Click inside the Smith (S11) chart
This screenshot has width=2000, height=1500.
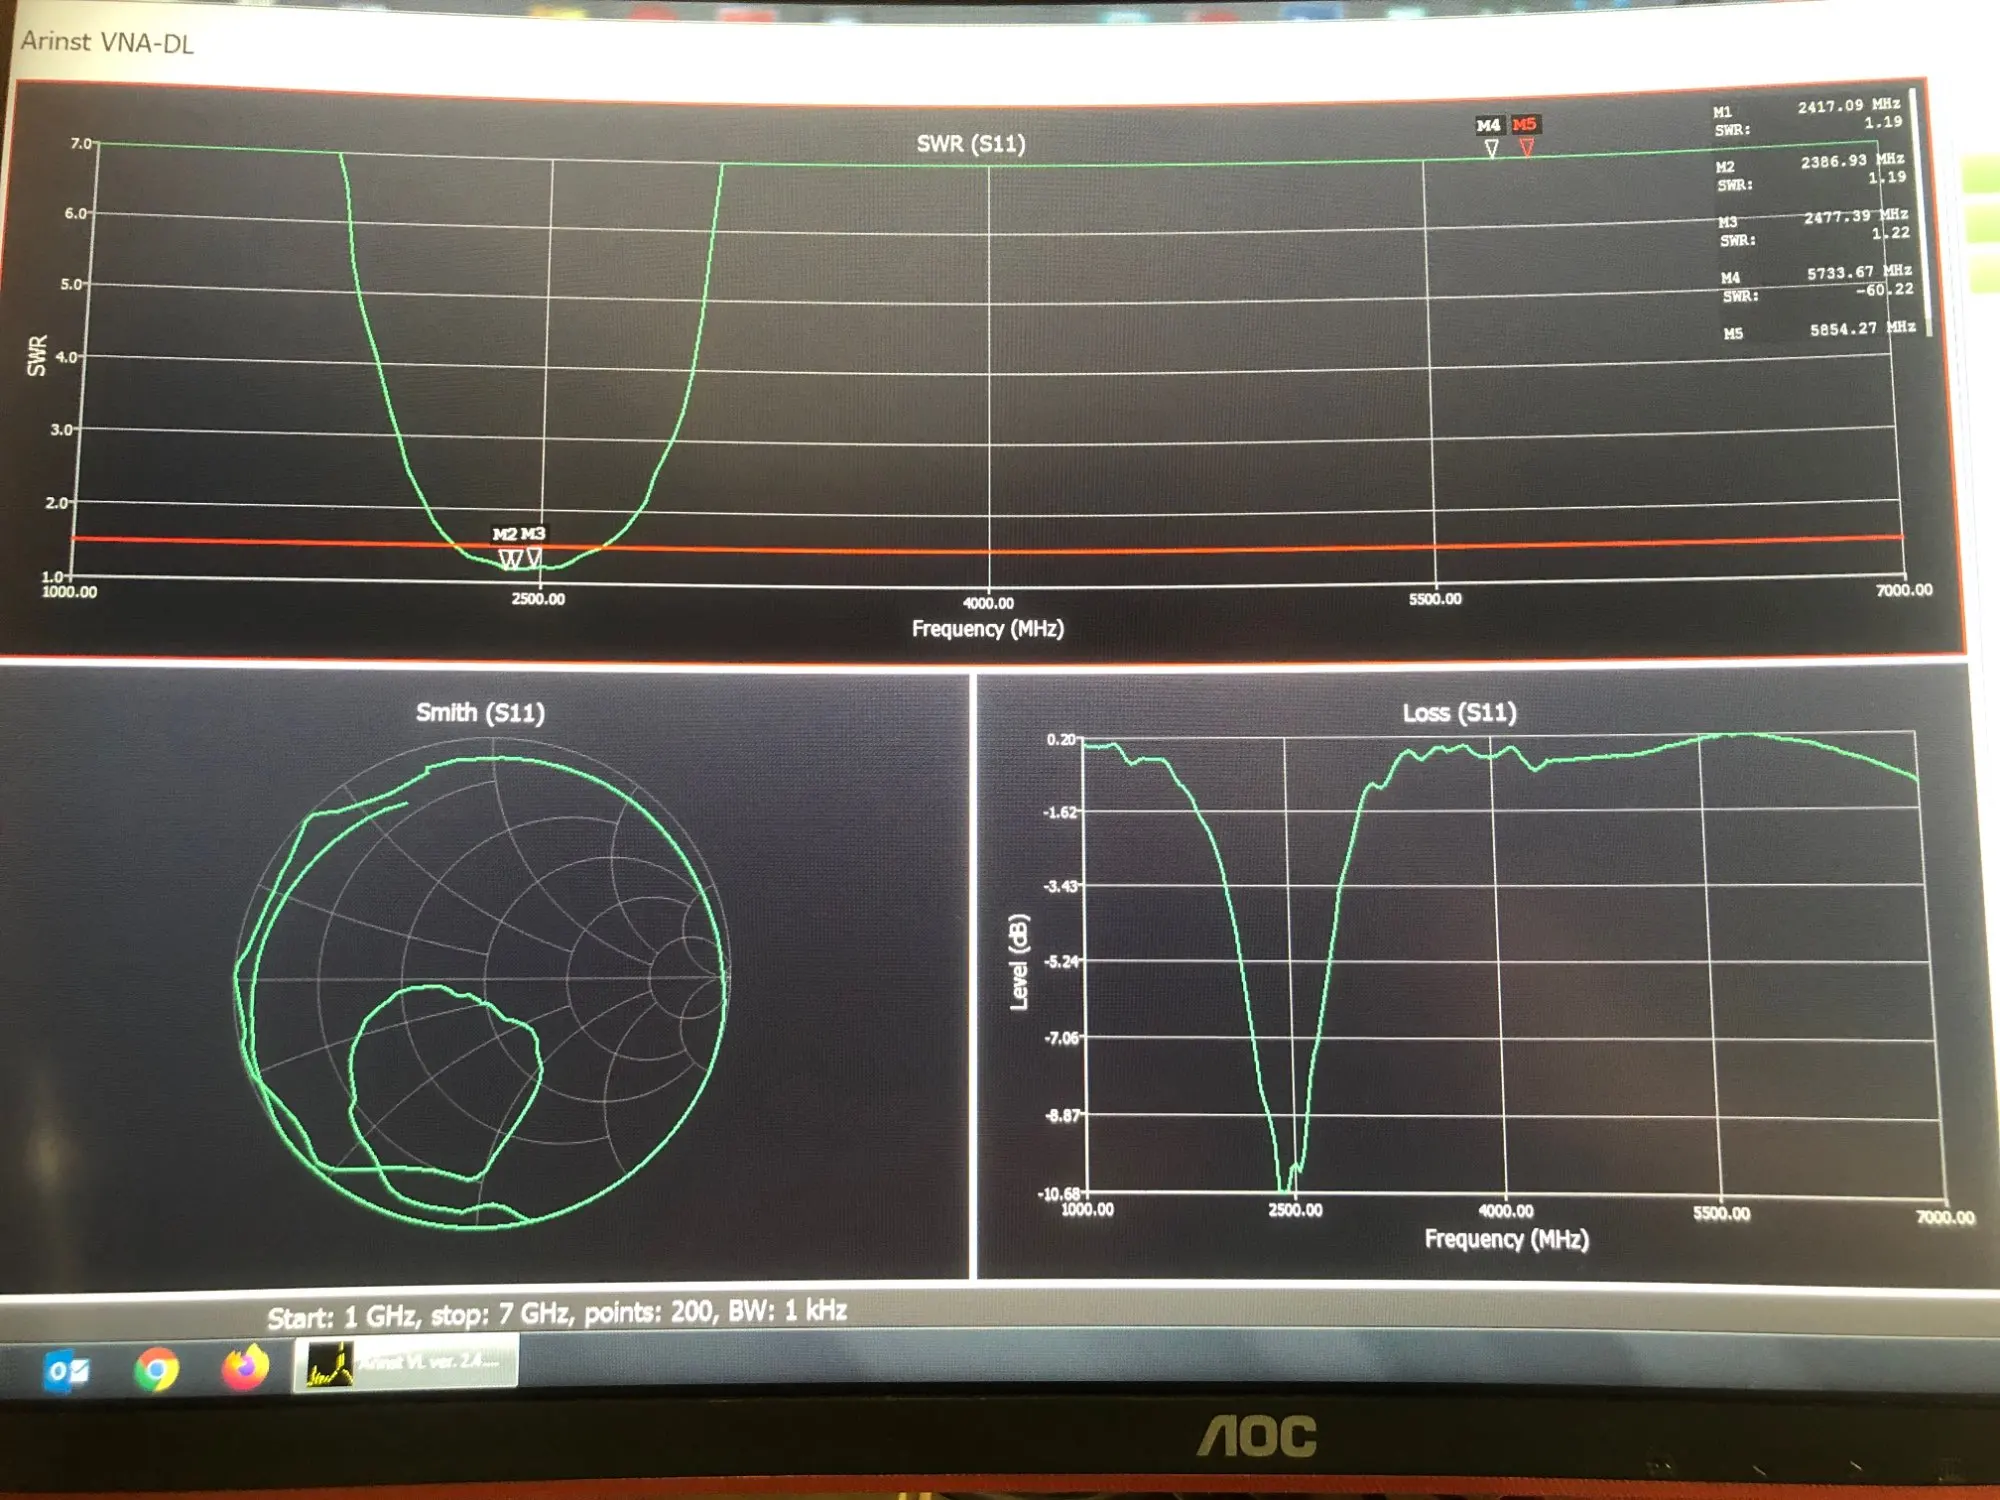(x=482, y=980)
